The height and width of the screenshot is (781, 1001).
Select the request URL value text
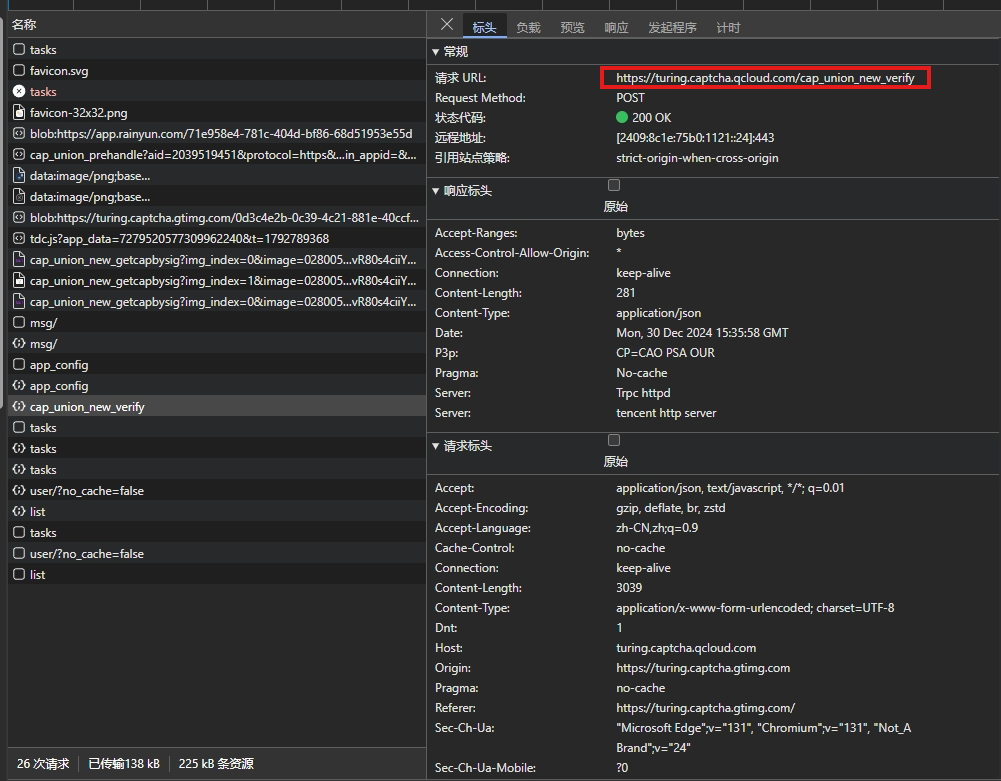point(765,78)
